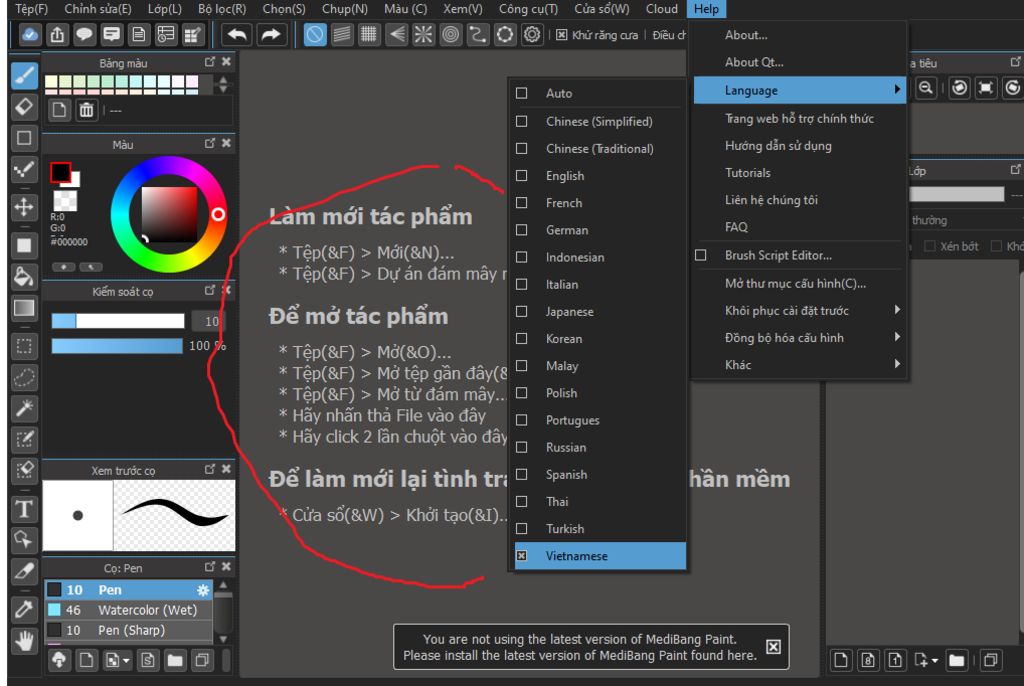Enable grid snap guide
The height and width of the screenshot is (686, 1024).
[x=369, y=35]
